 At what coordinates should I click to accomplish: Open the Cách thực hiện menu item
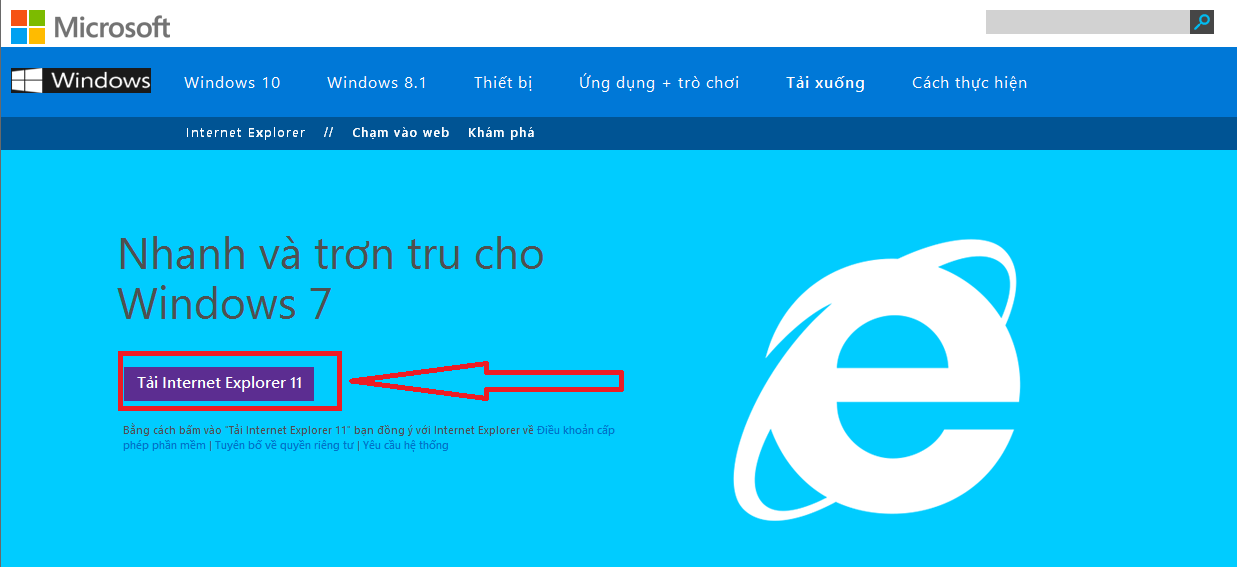tap(969, 83)
